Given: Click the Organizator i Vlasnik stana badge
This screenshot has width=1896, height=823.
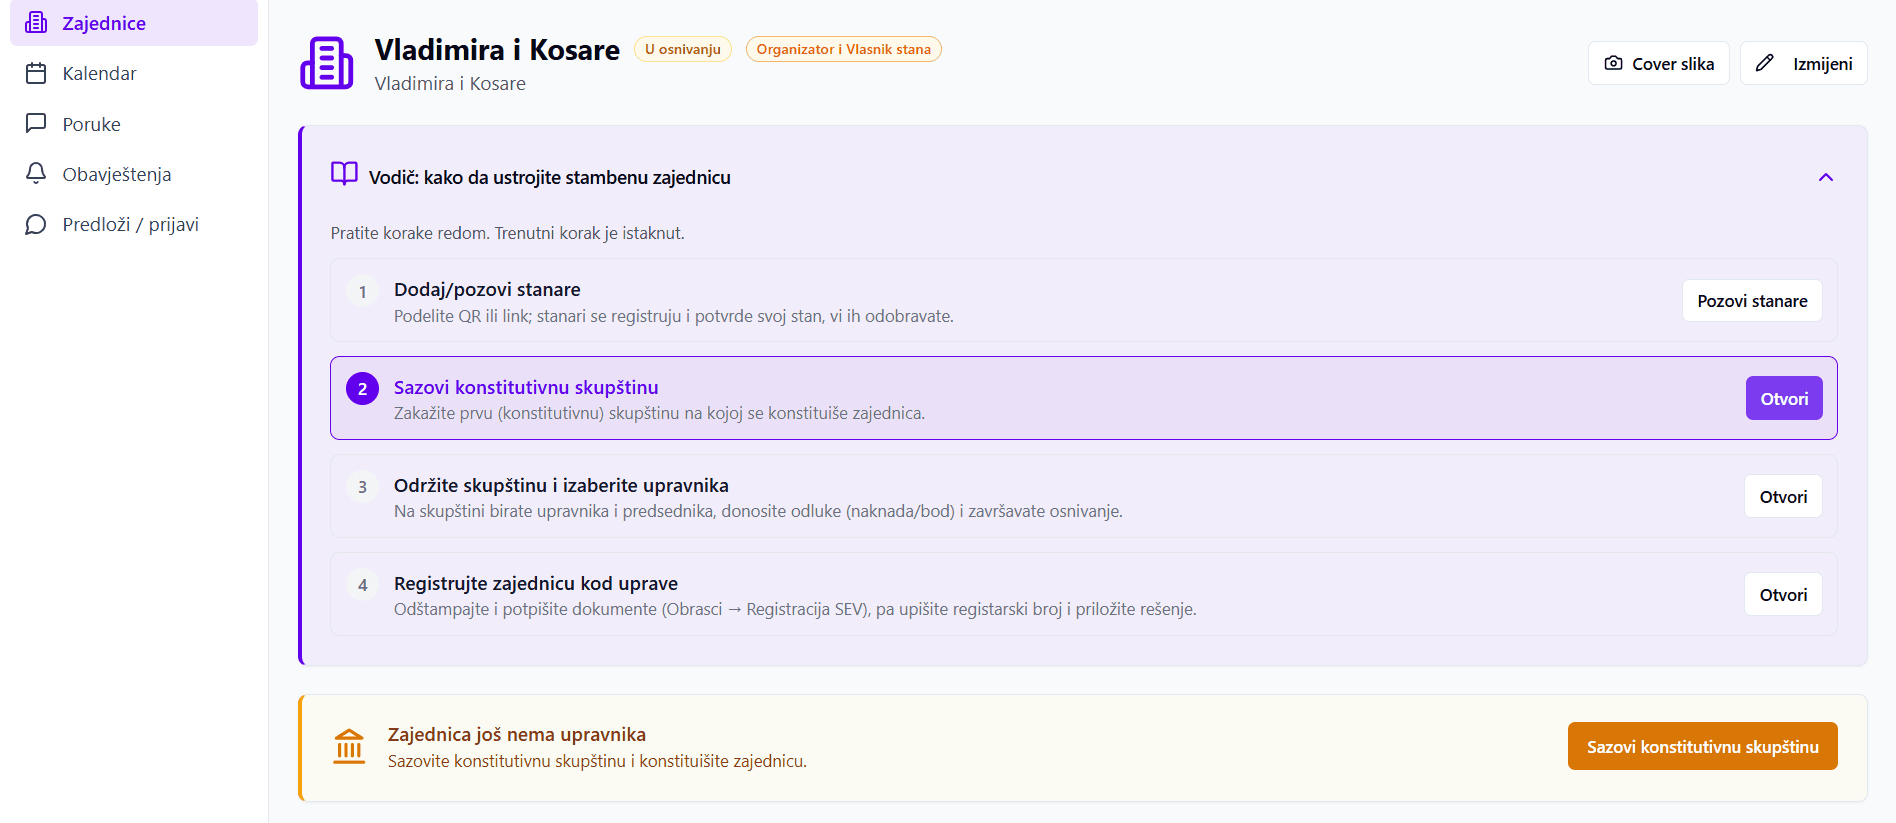Looking at the screenshot, I should 843,49.
